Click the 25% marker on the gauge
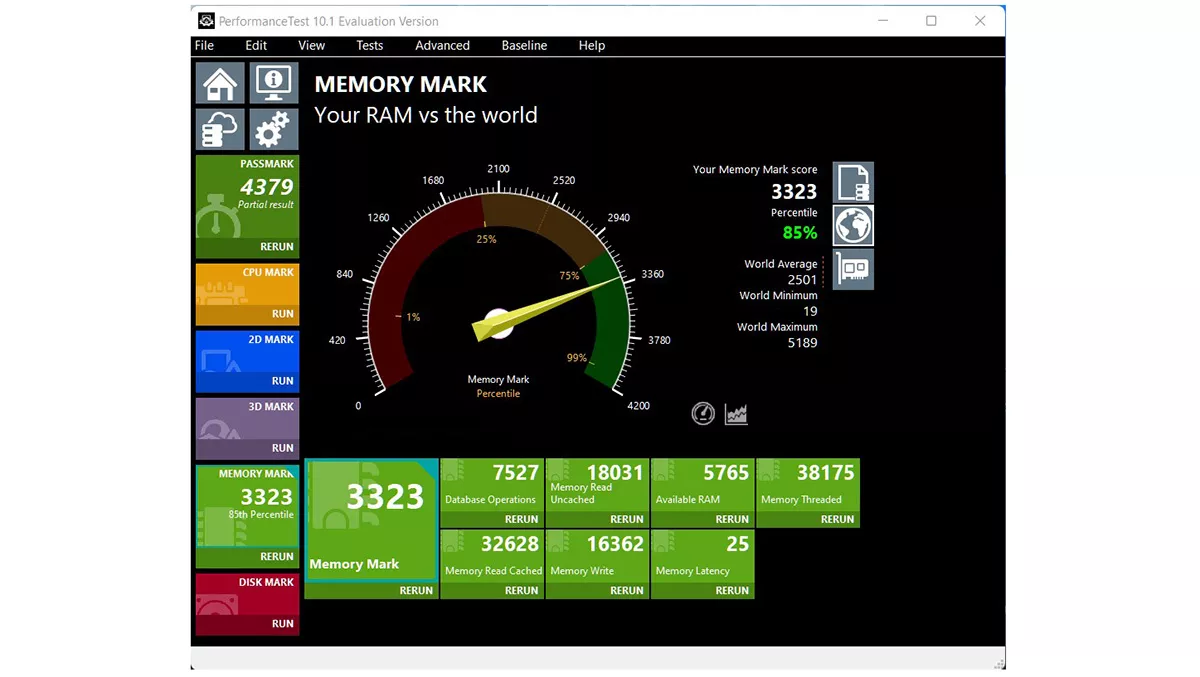 (486, 239)
